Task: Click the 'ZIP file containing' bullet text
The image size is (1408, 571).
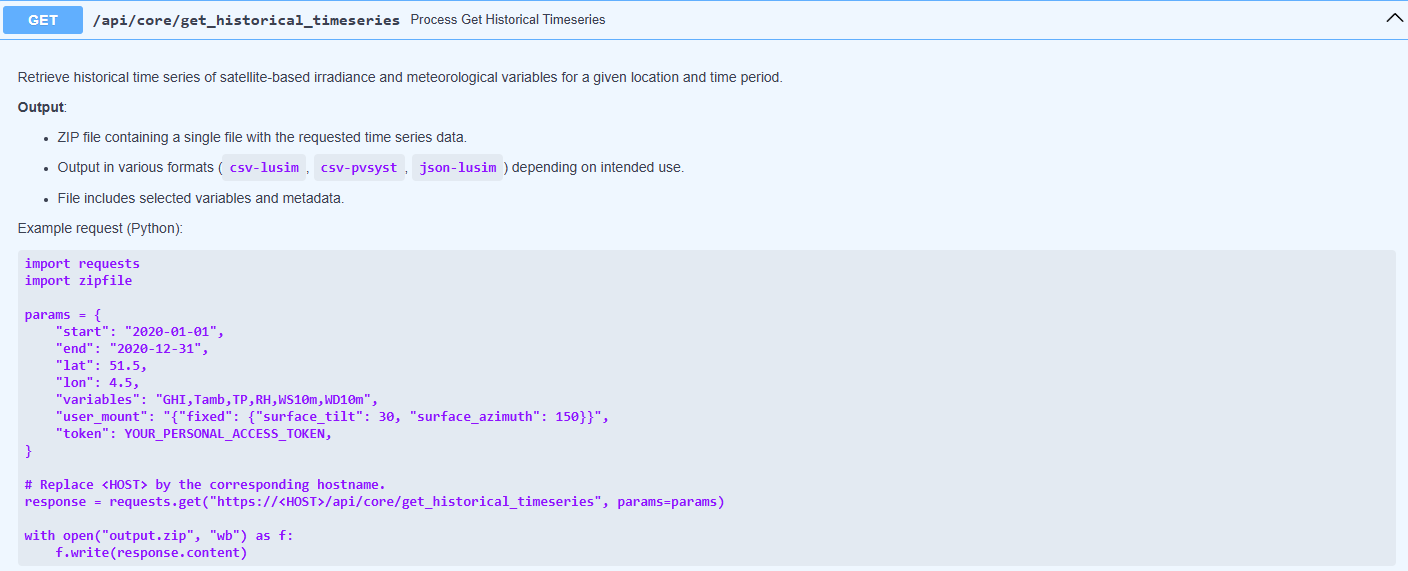Action: [262, 137]
